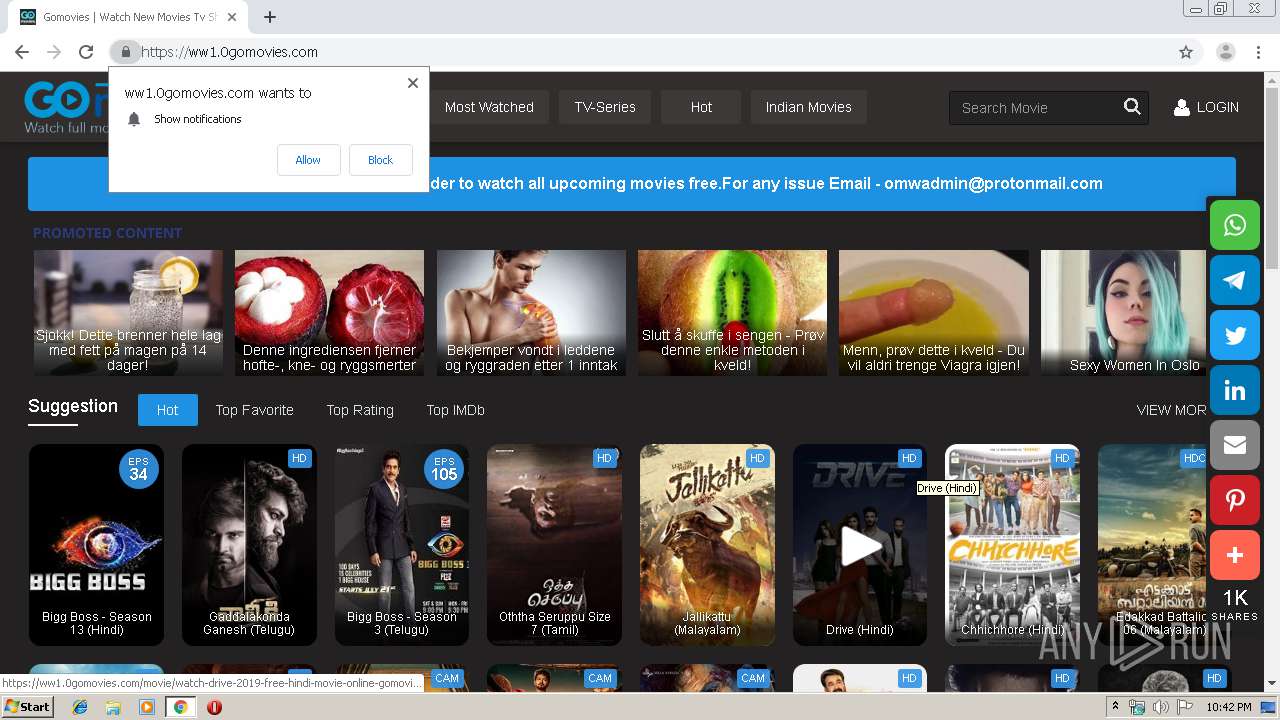Open Edakkad Battalion 06 (Malayalam) poster
1280x720 pixels.
tap(1153, 546)
